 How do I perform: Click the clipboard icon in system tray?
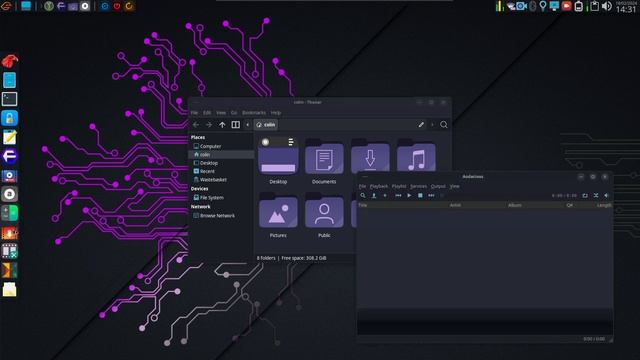pyautogui.click(x=594, y=6)
